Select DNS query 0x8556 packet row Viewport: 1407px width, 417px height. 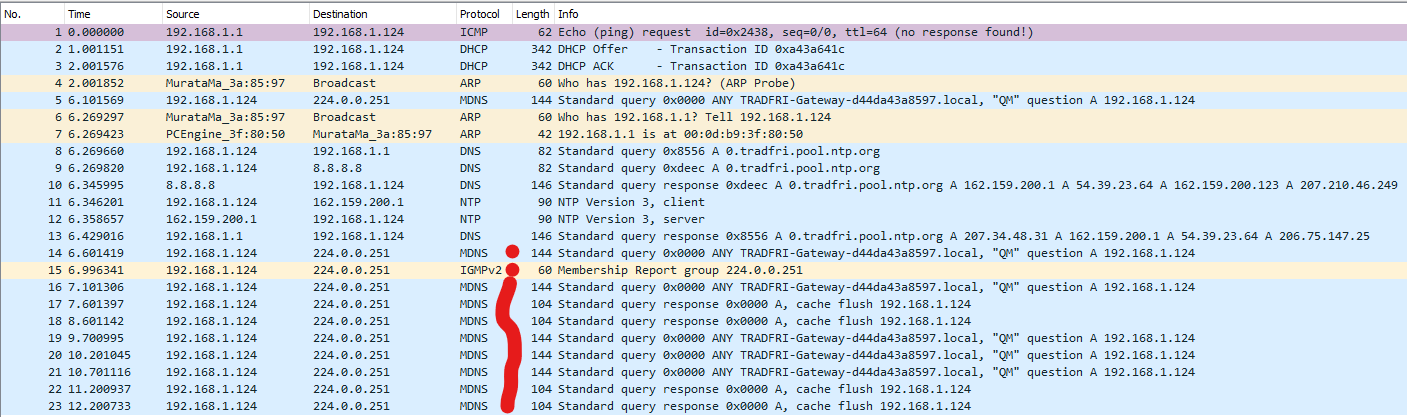pyautogui.click(x=703, y=151)
